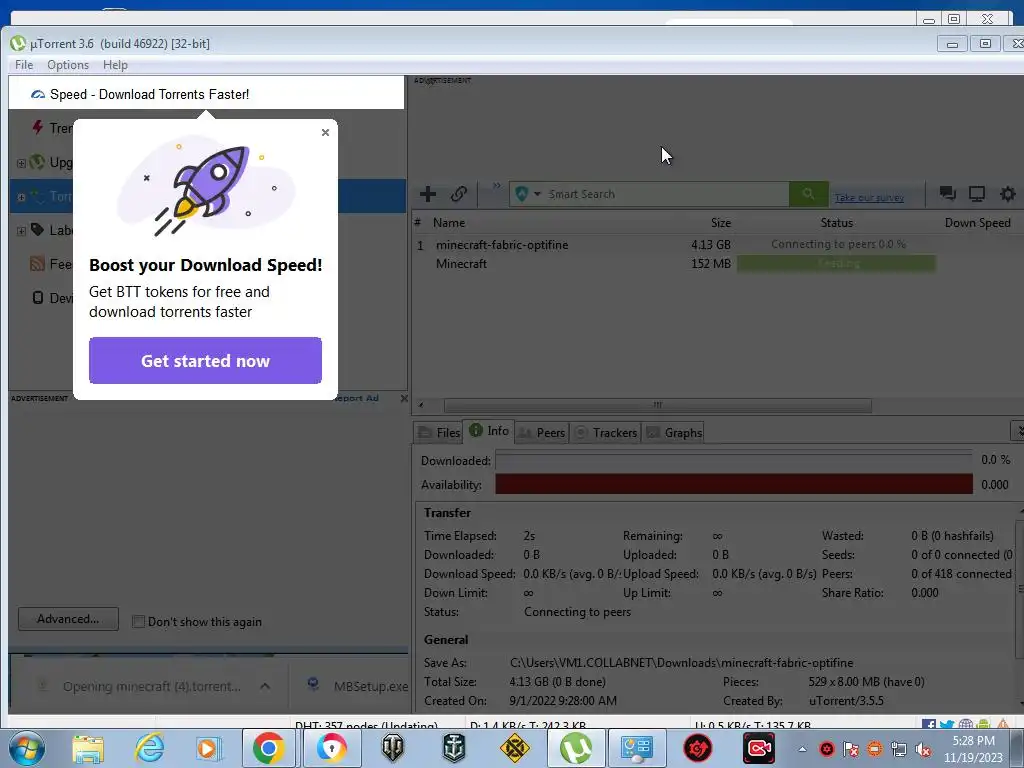Screen dimensions: 1024x768
Task: Click the lightning Trending icon in sidebar
Action: pos(39,127)
